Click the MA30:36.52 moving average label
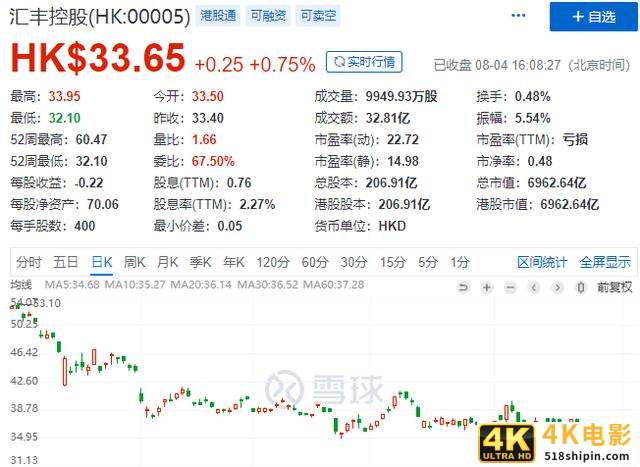Image resolution: width=640 pixels, height=467 pixels. 268,285
